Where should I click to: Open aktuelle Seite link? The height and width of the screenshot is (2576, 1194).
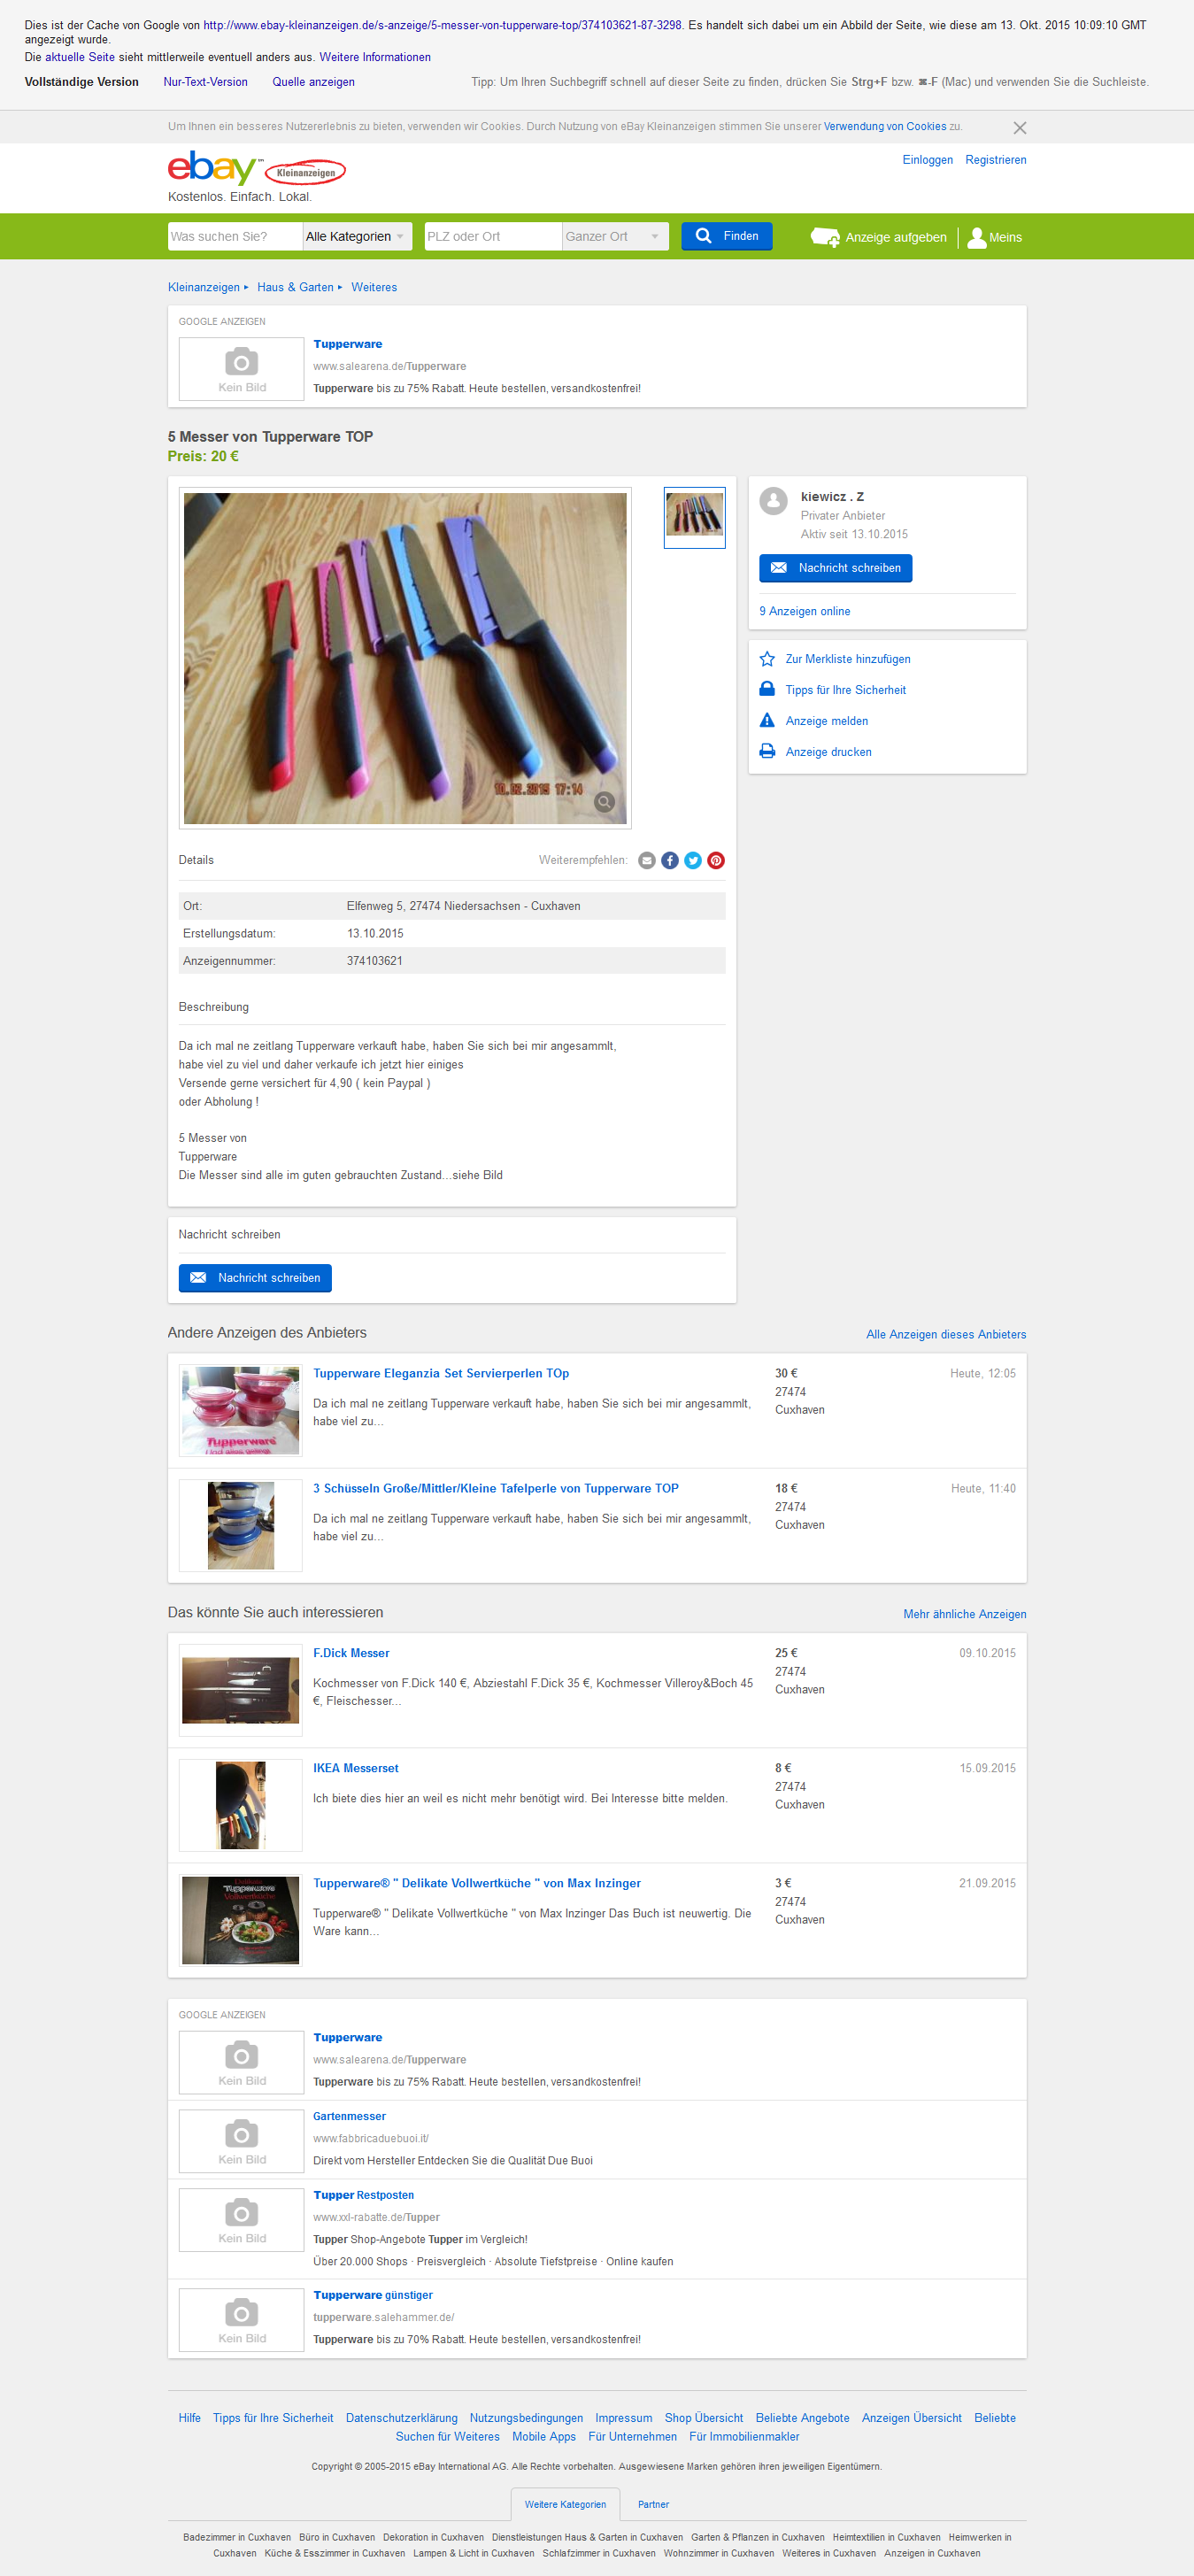click(80, 57)
